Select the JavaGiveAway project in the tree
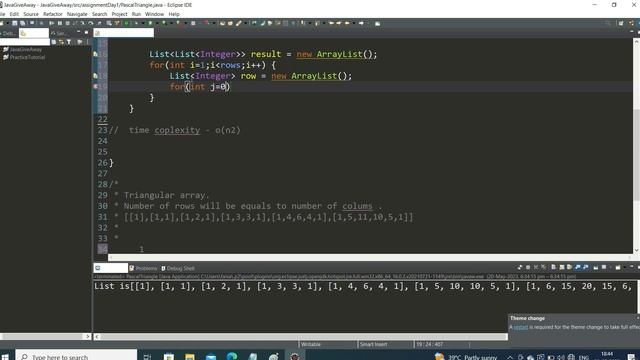Viewport: 640px width, 360px height. [x=22, y=49]
